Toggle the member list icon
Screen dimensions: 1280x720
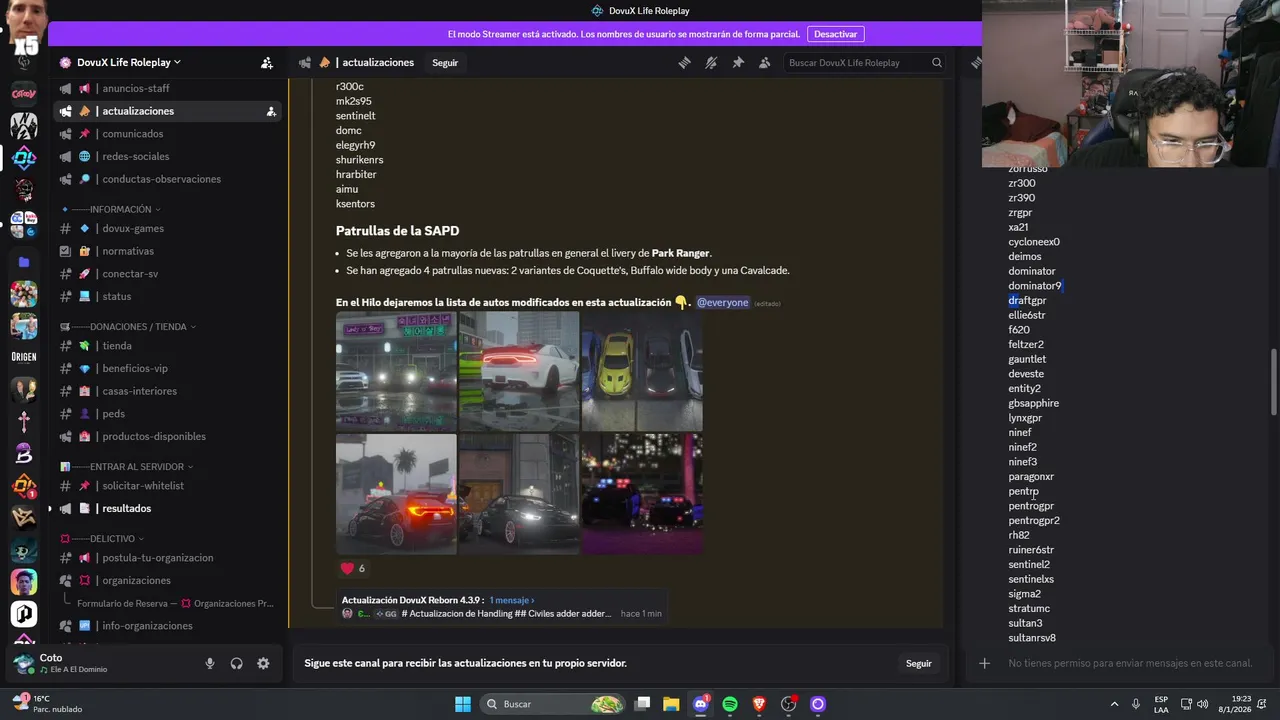765,62
